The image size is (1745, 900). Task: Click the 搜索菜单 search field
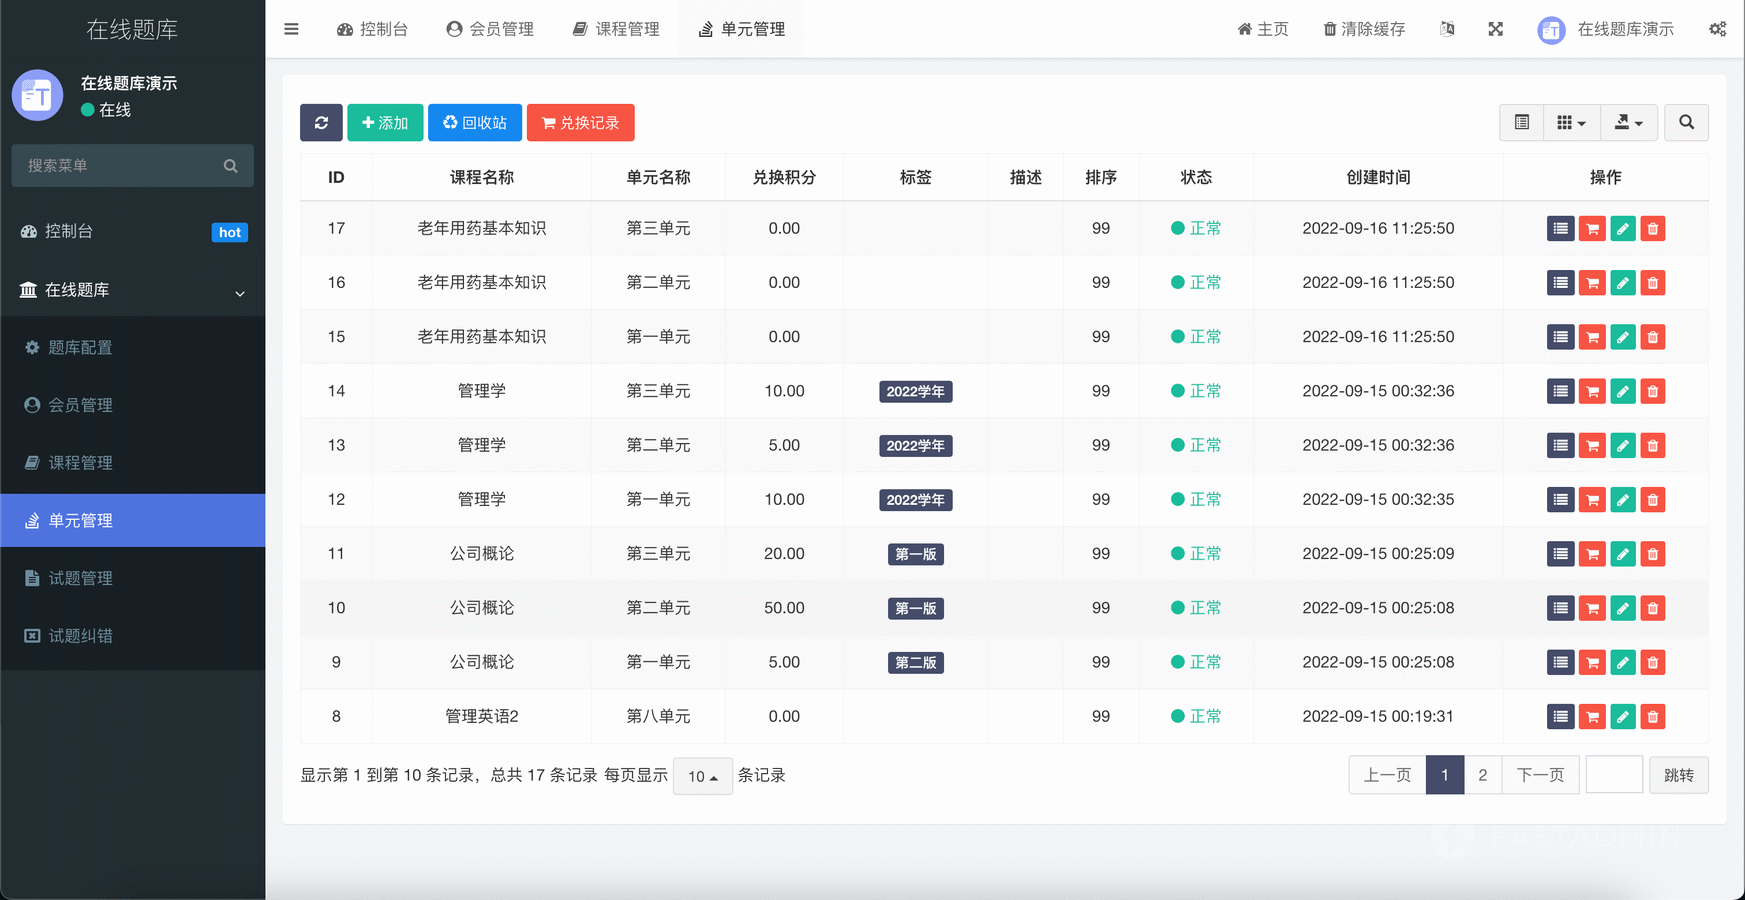120,166
